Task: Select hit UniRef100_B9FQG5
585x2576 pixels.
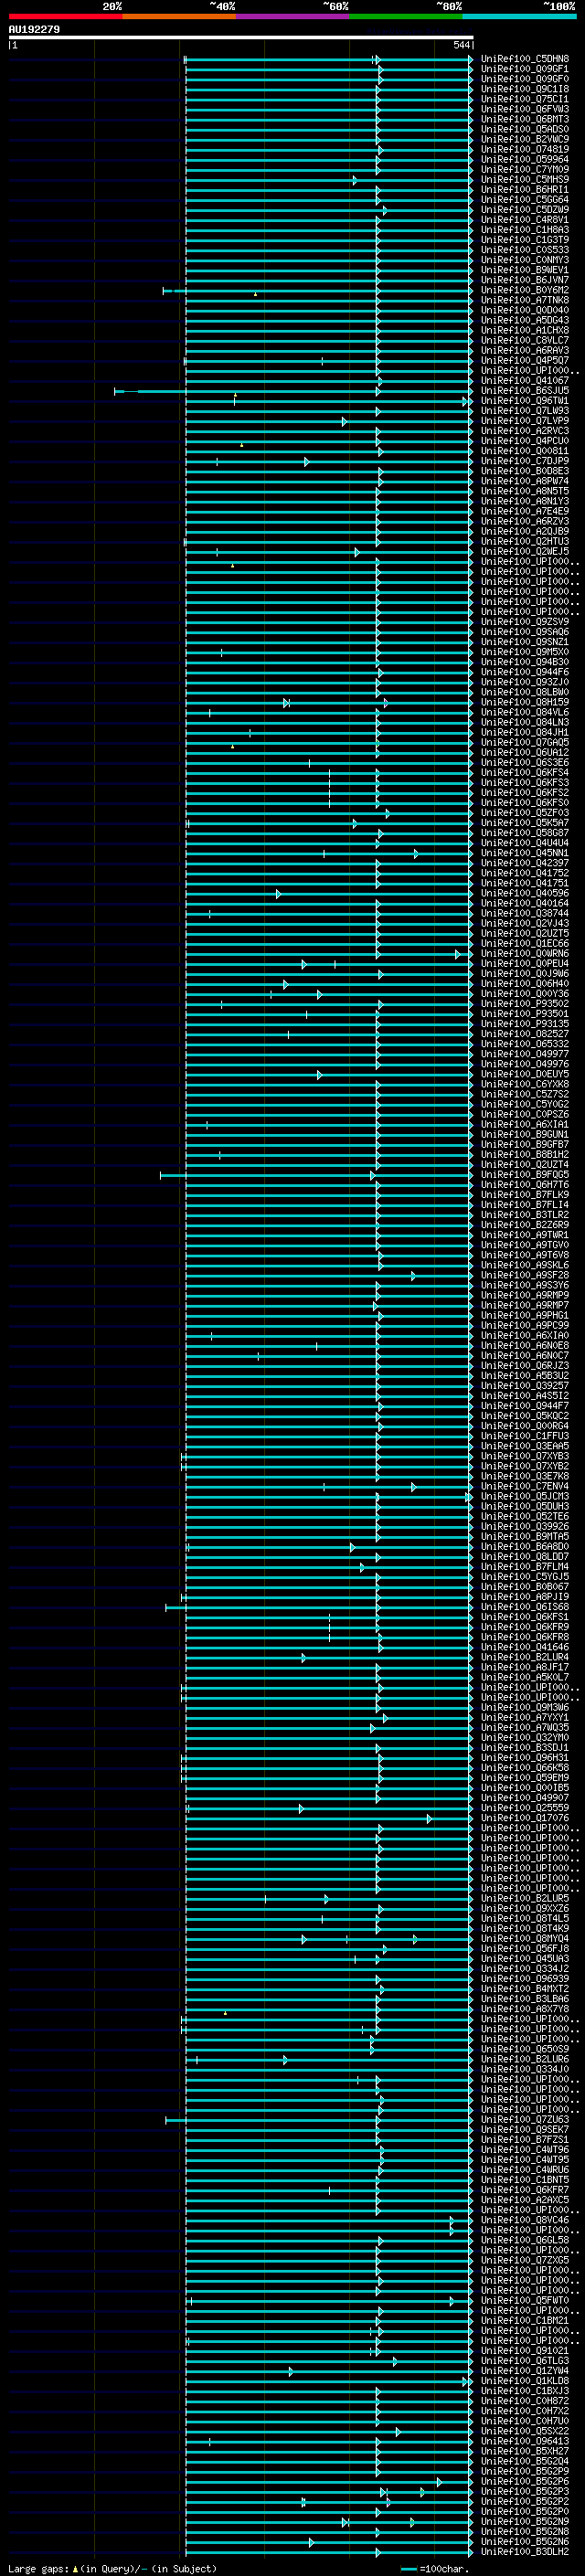Action: (524, 1175)
